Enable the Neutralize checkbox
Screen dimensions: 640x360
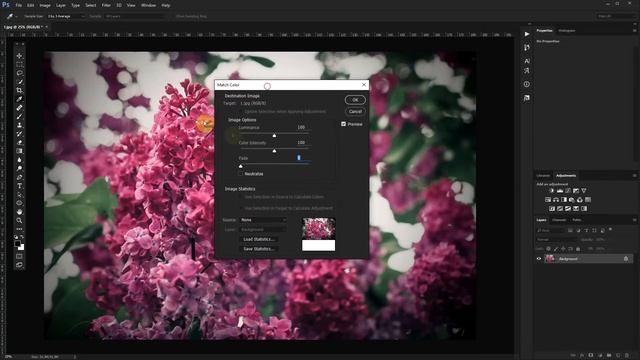pyautogui.click(x=240, y=173)
